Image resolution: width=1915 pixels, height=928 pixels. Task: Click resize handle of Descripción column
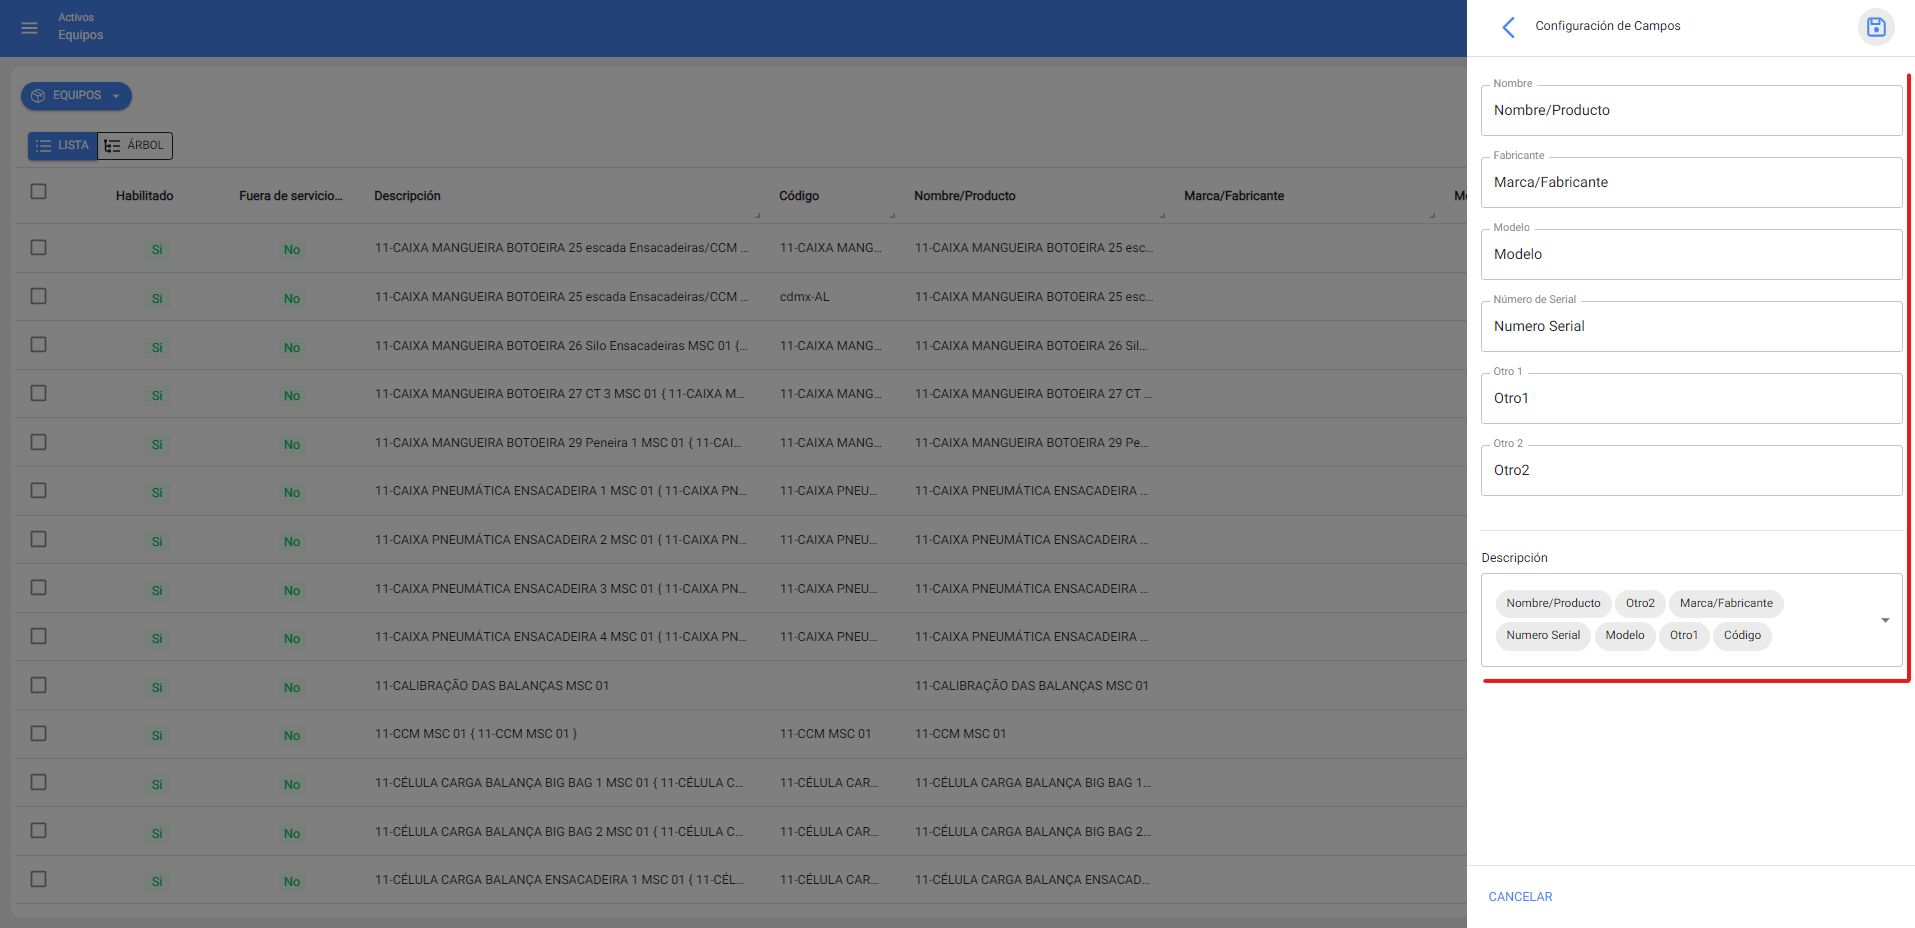click(757, 214)
